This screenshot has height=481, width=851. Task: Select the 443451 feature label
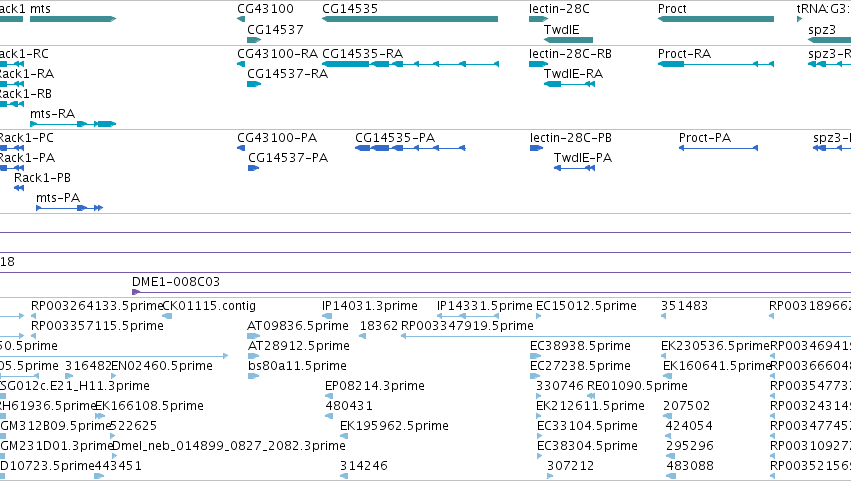pos(118,466)
